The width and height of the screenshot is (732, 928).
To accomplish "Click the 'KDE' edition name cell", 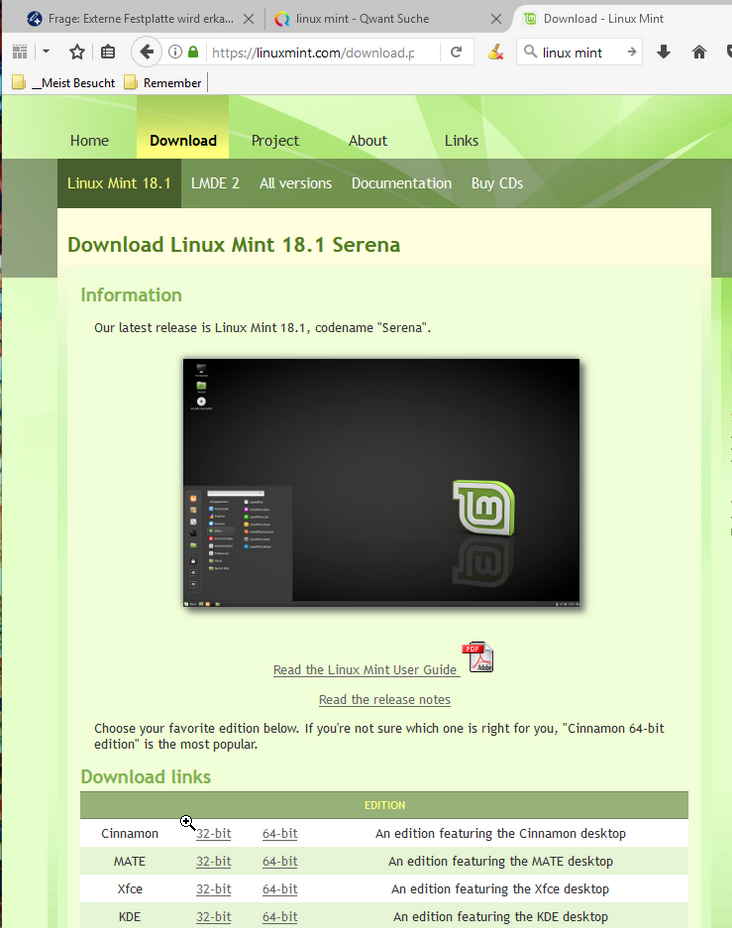I will point(130,917).
